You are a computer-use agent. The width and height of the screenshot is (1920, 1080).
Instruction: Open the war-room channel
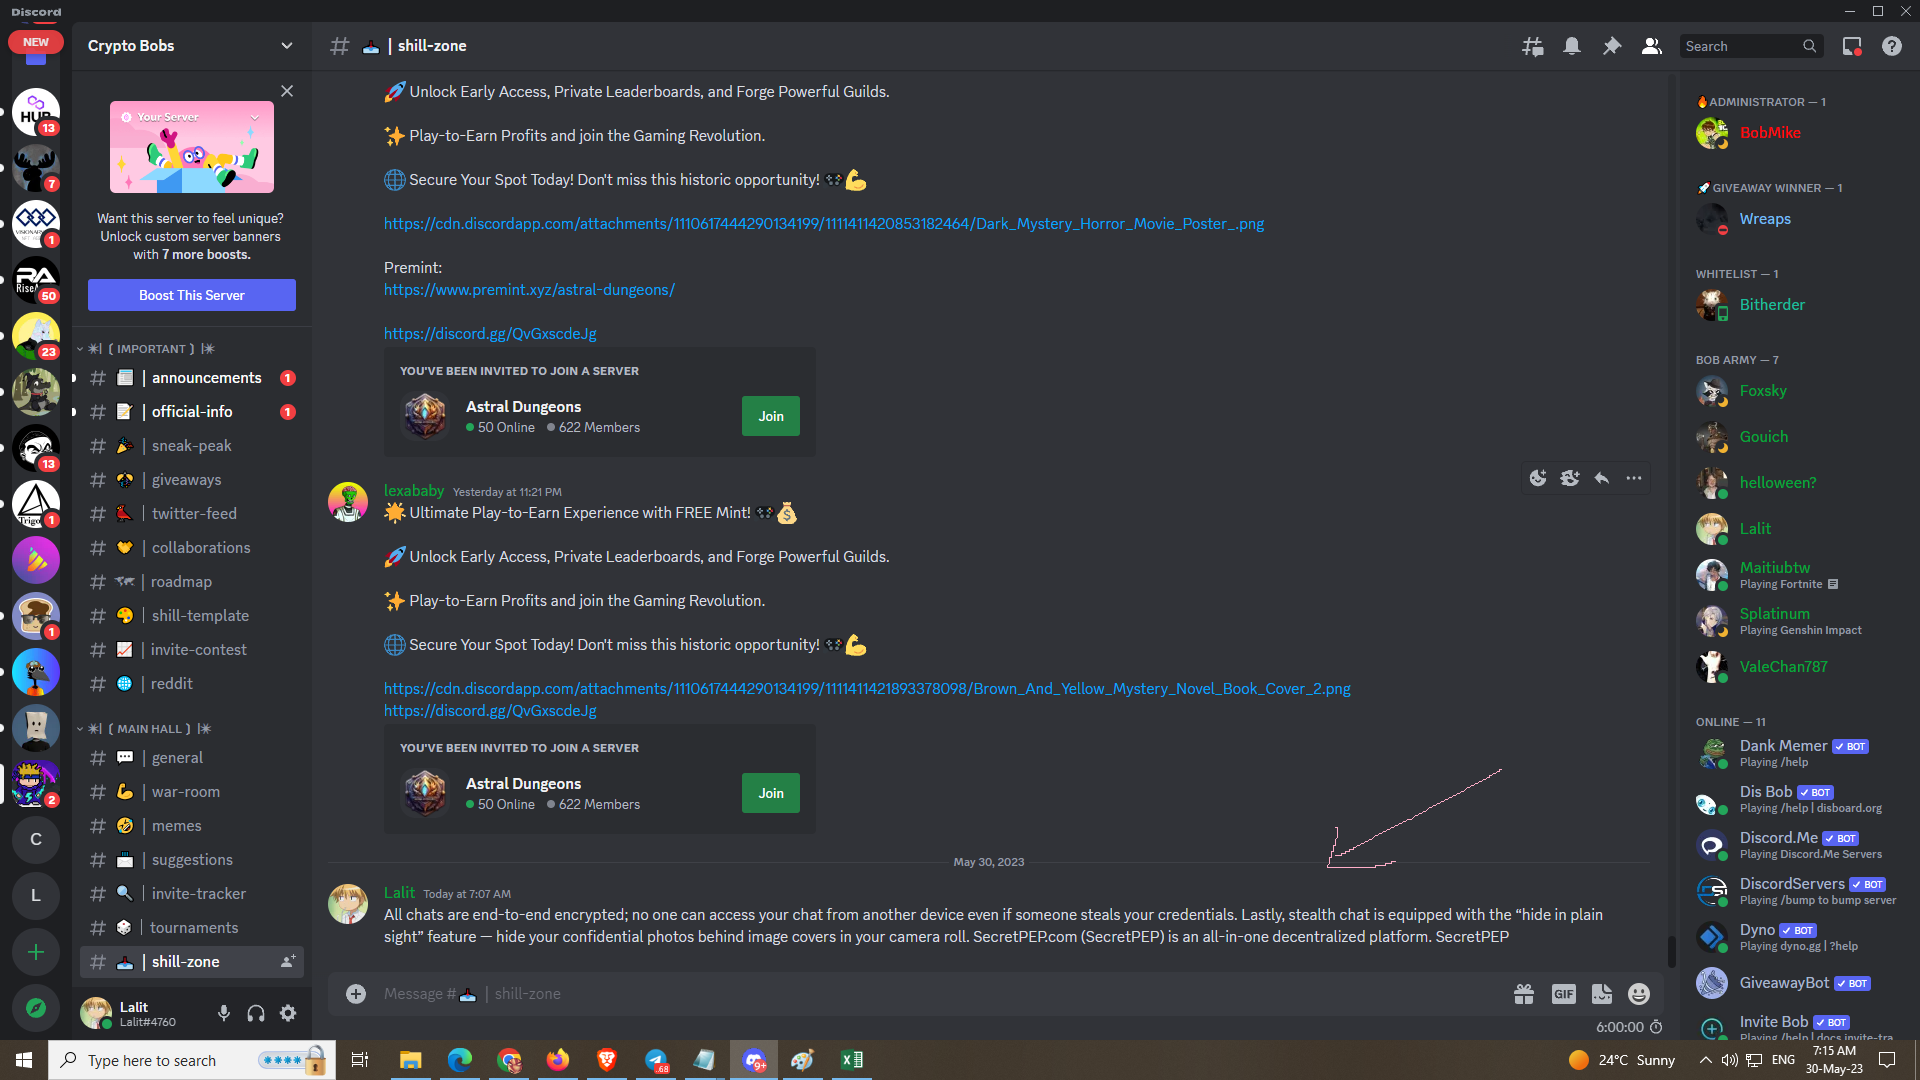[192, 792]
